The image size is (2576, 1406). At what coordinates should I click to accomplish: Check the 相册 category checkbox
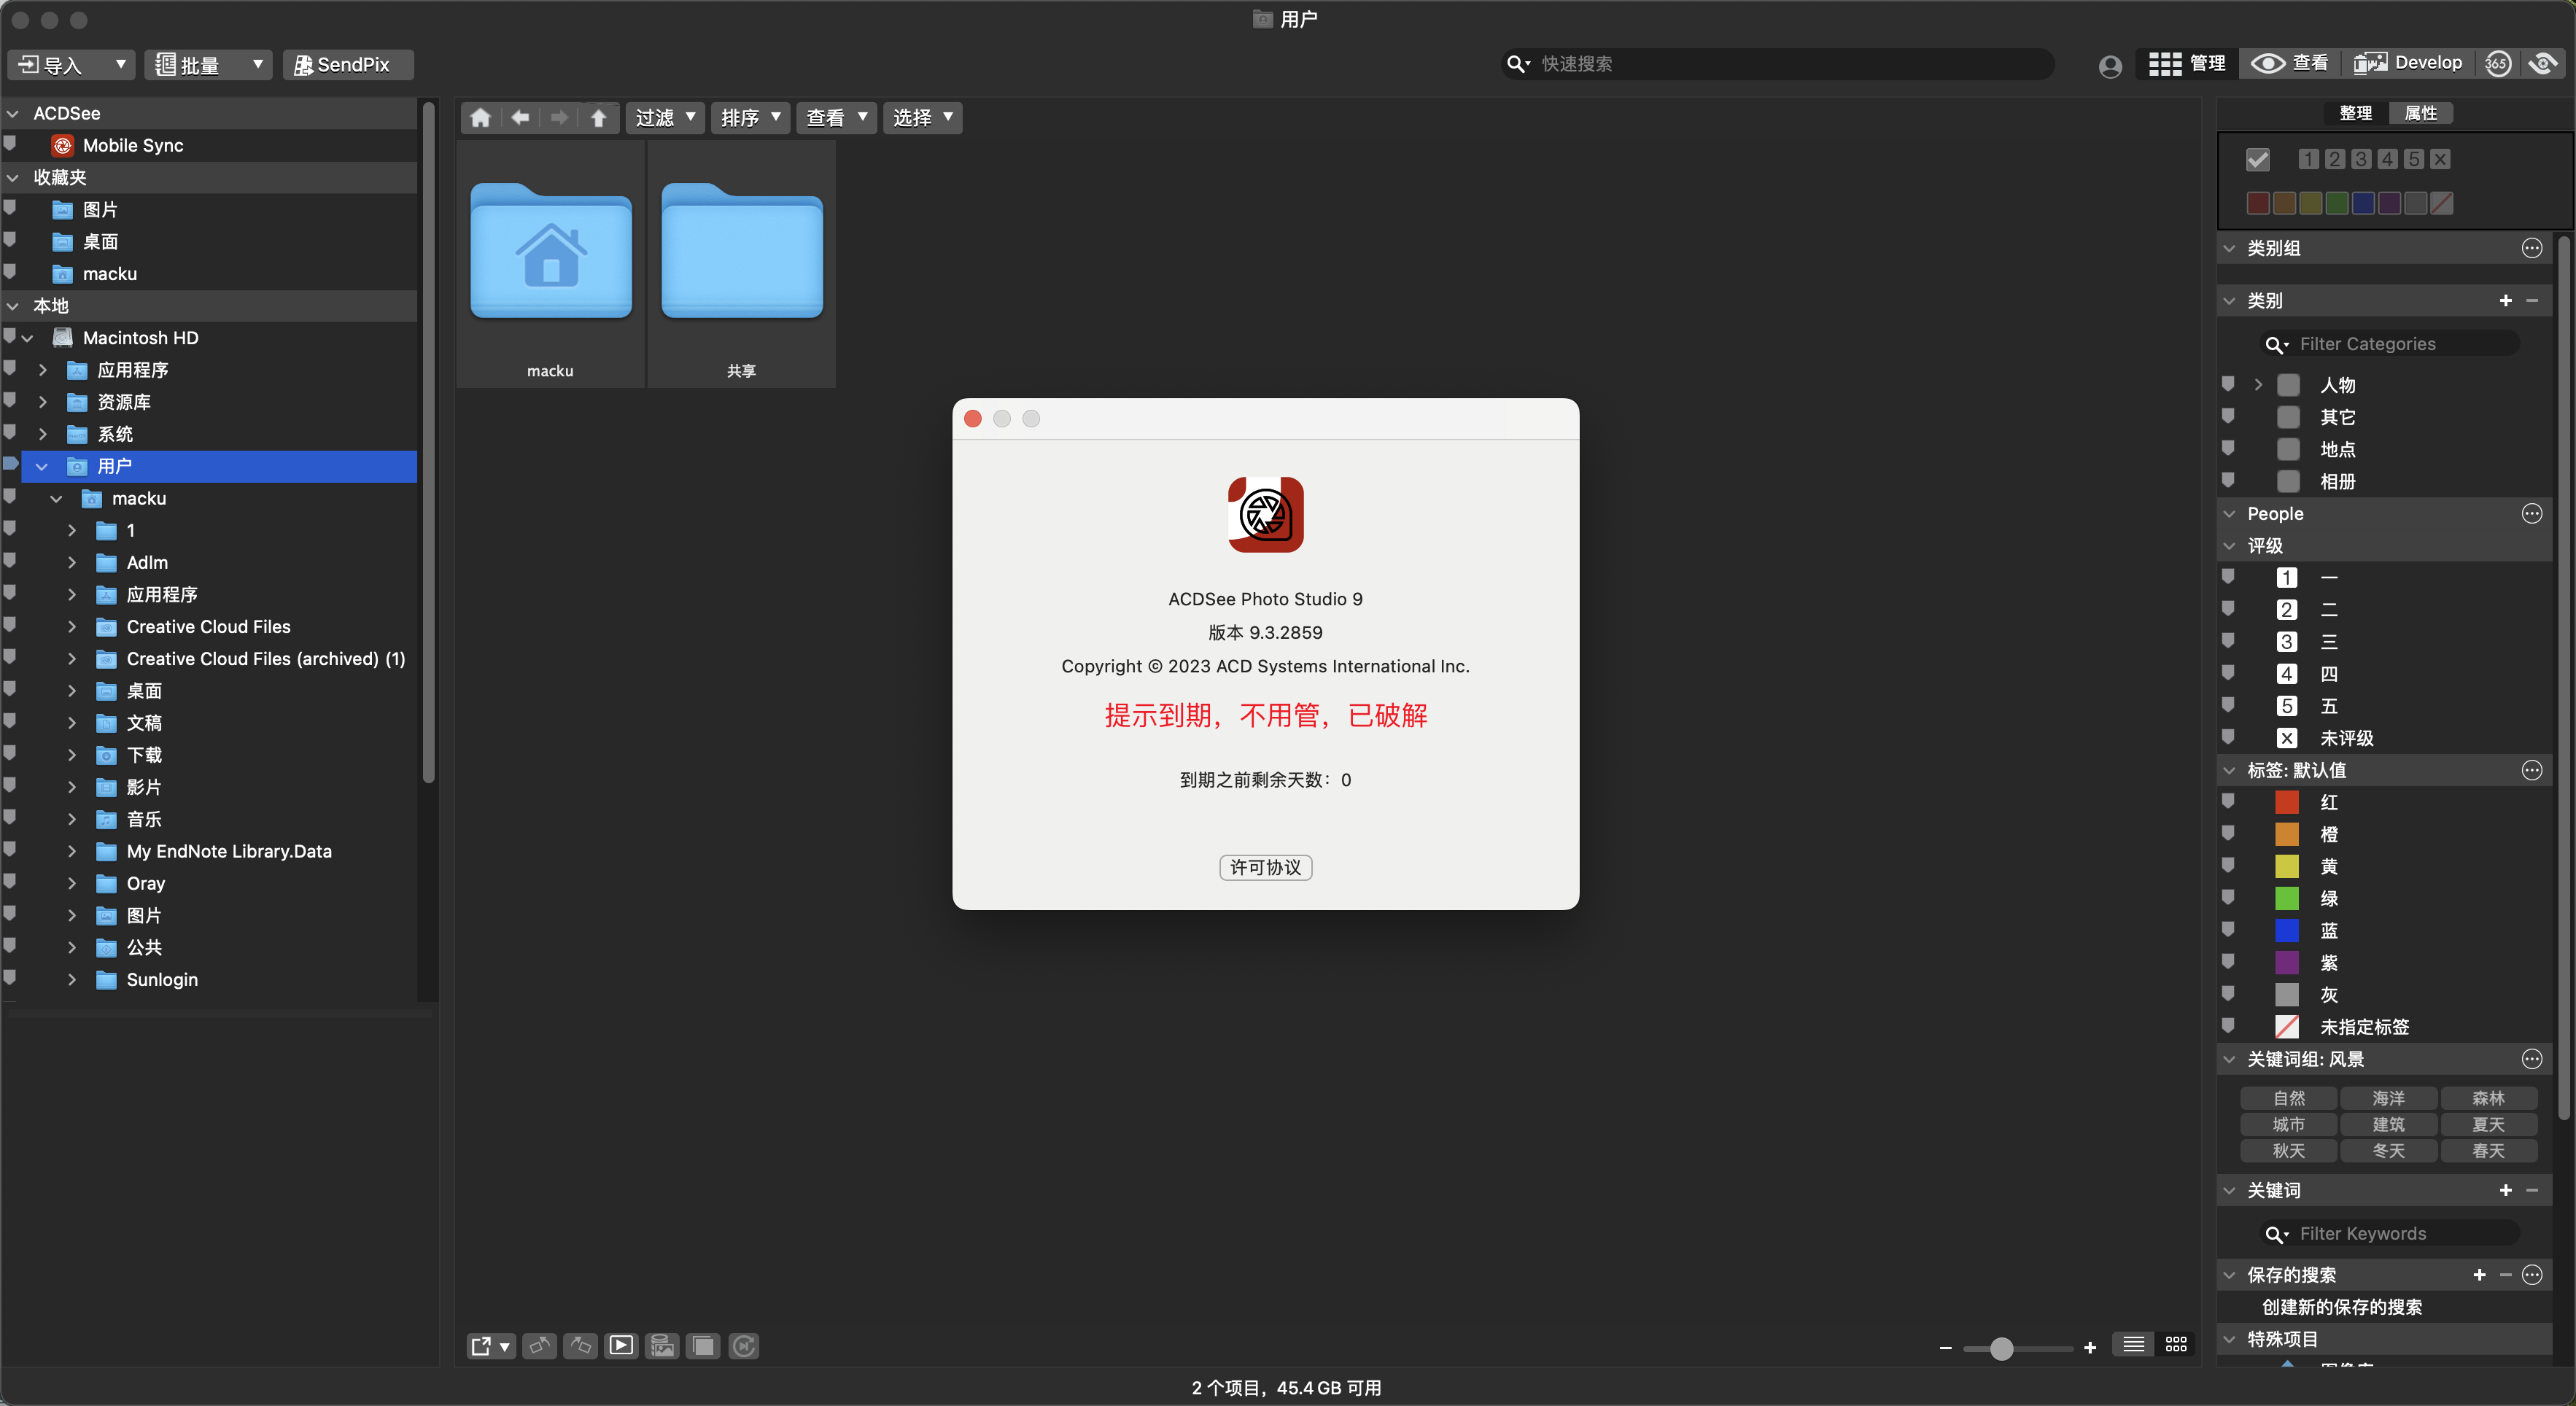(x=2288, y=481)
